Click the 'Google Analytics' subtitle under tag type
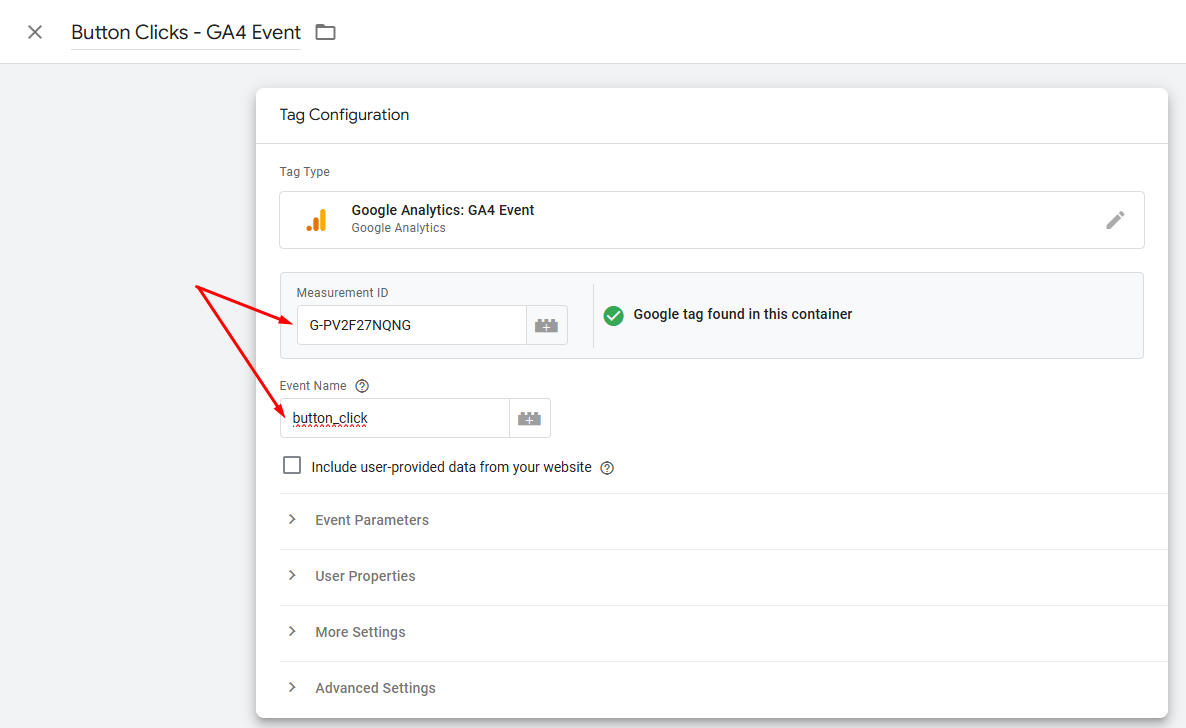The height and width of the screenshot is (728, 1186). click(x=399, y=228)
